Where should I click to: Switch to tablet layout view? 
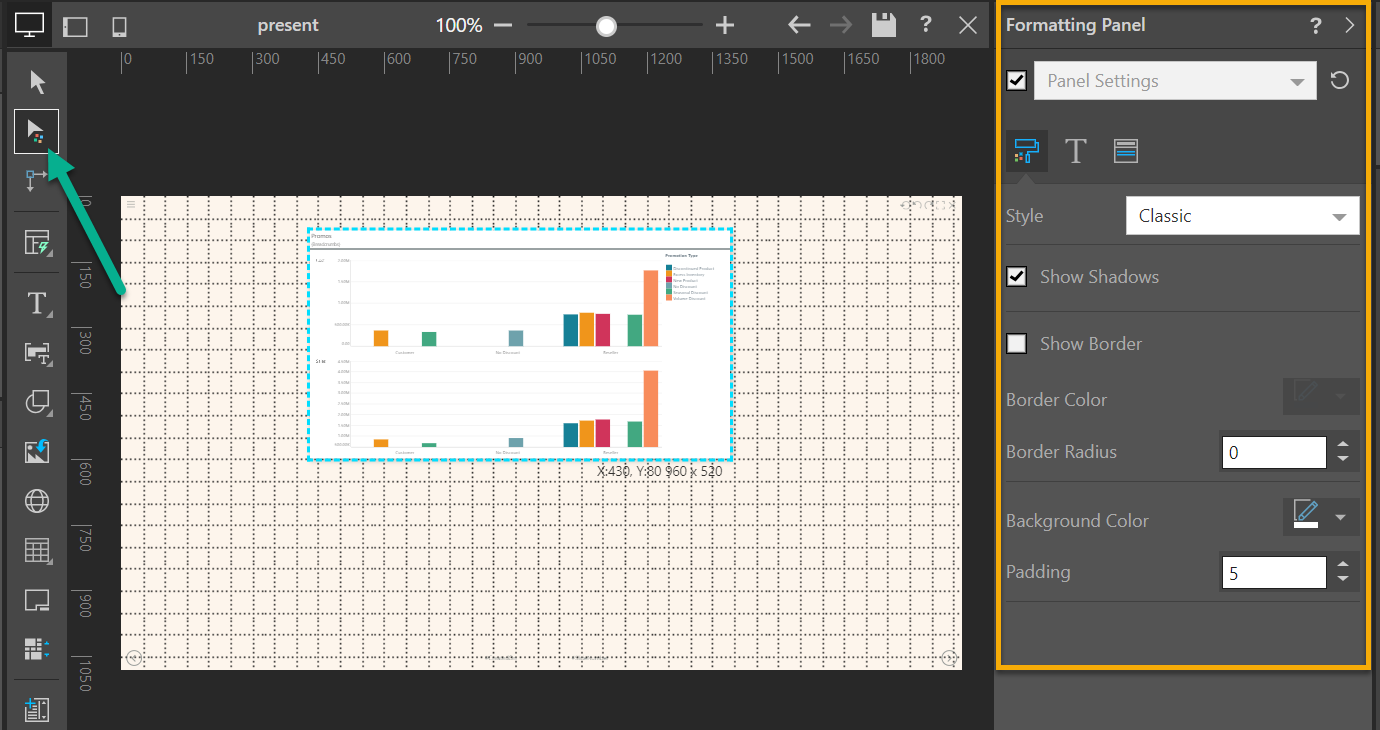pyautogui.click(x=75, y=26)
